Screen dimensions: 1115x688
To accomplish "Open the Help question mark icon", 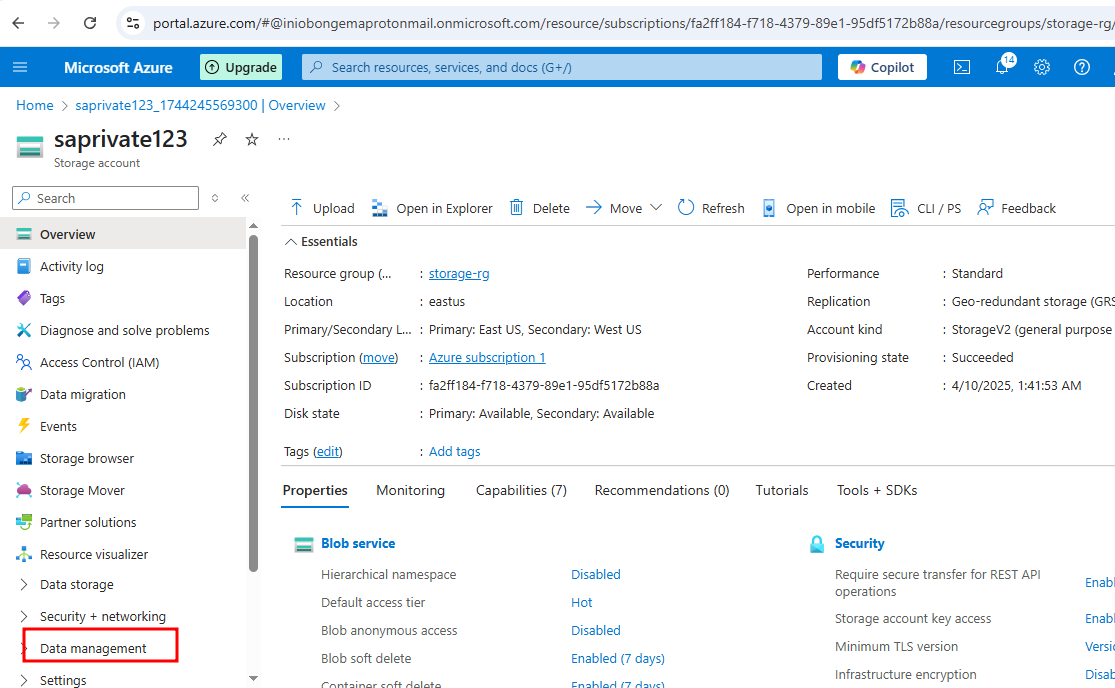I will tap(1082, 68).
